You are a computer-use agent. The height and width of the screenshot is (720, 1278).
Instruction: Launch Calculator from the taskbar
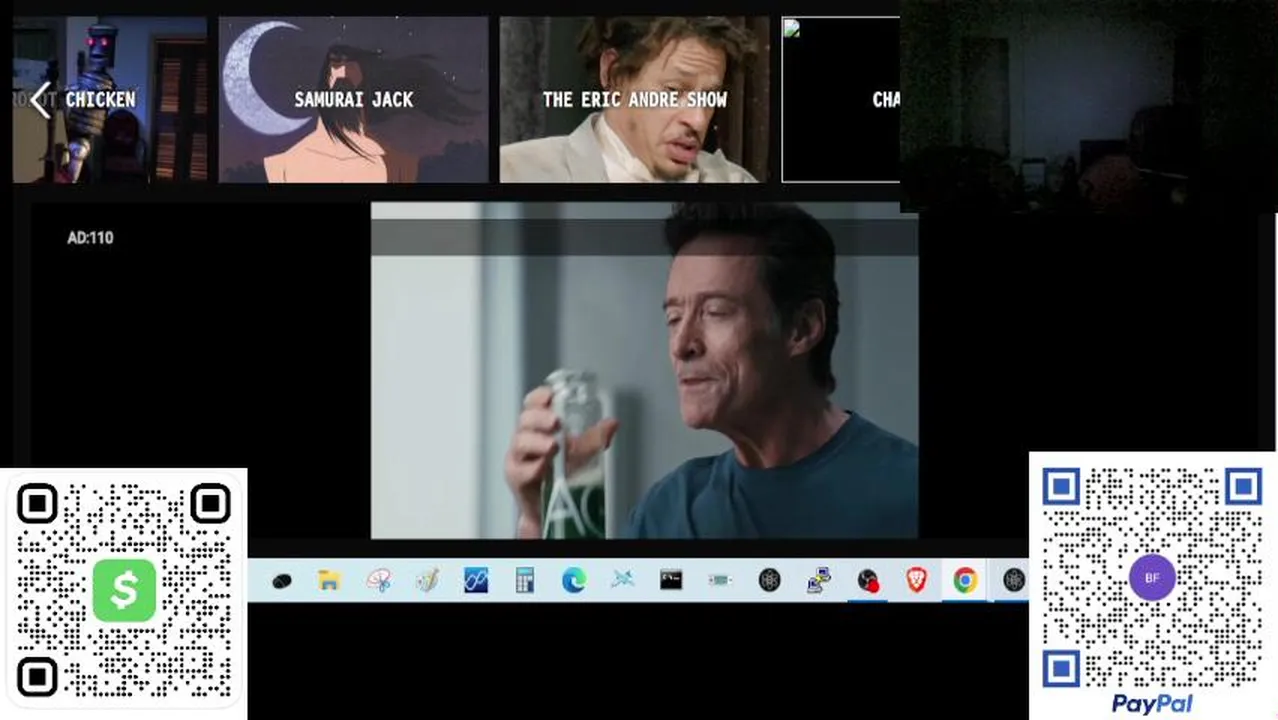click(x=525, y=580)
